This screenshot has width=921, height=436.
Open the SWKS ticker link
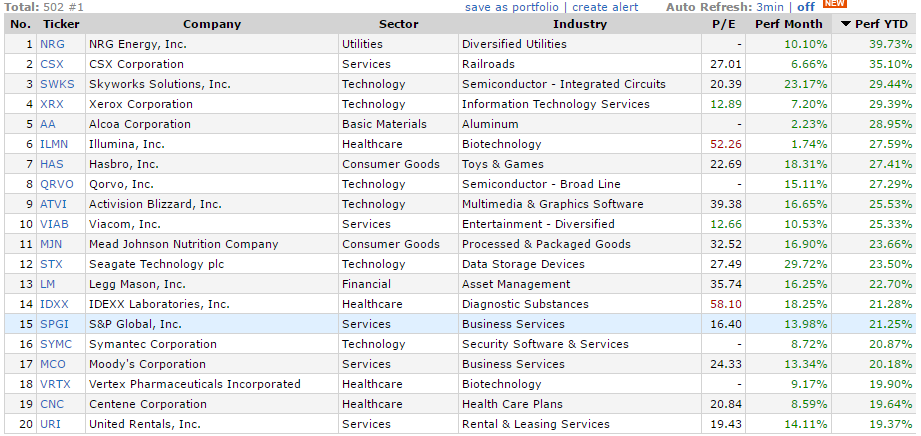[55, 84]
